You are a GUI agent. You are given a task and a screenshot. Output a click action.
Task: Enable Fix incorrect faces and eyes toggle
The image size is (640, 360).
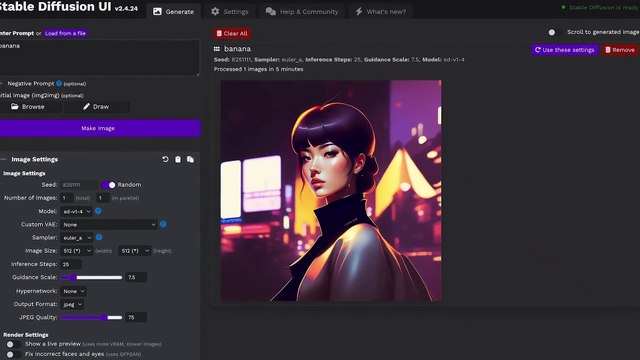tap(13, 354)
